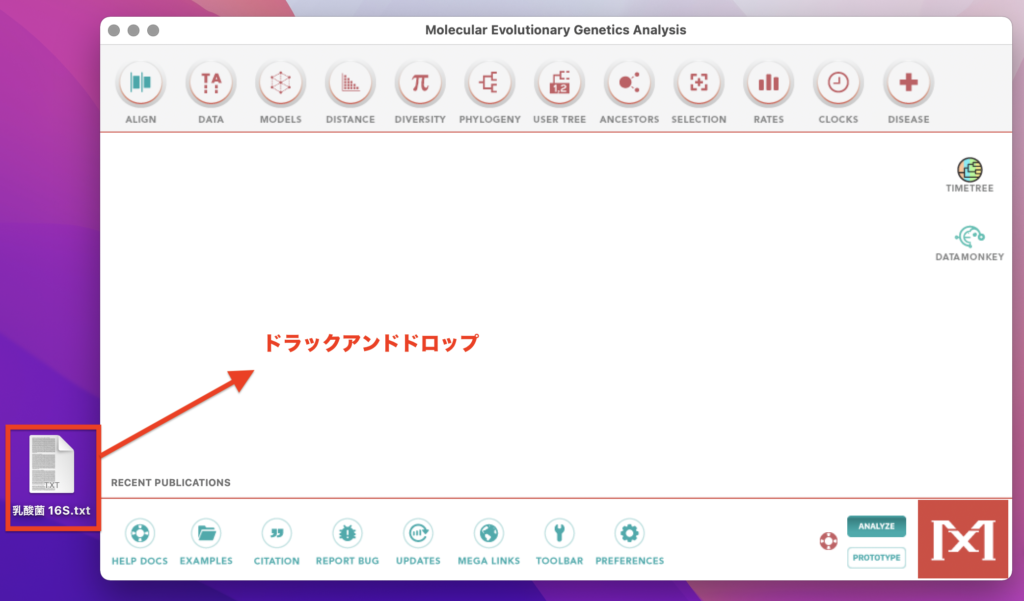
Task: Check for UPDATES icon
Action: coord(418,534)
